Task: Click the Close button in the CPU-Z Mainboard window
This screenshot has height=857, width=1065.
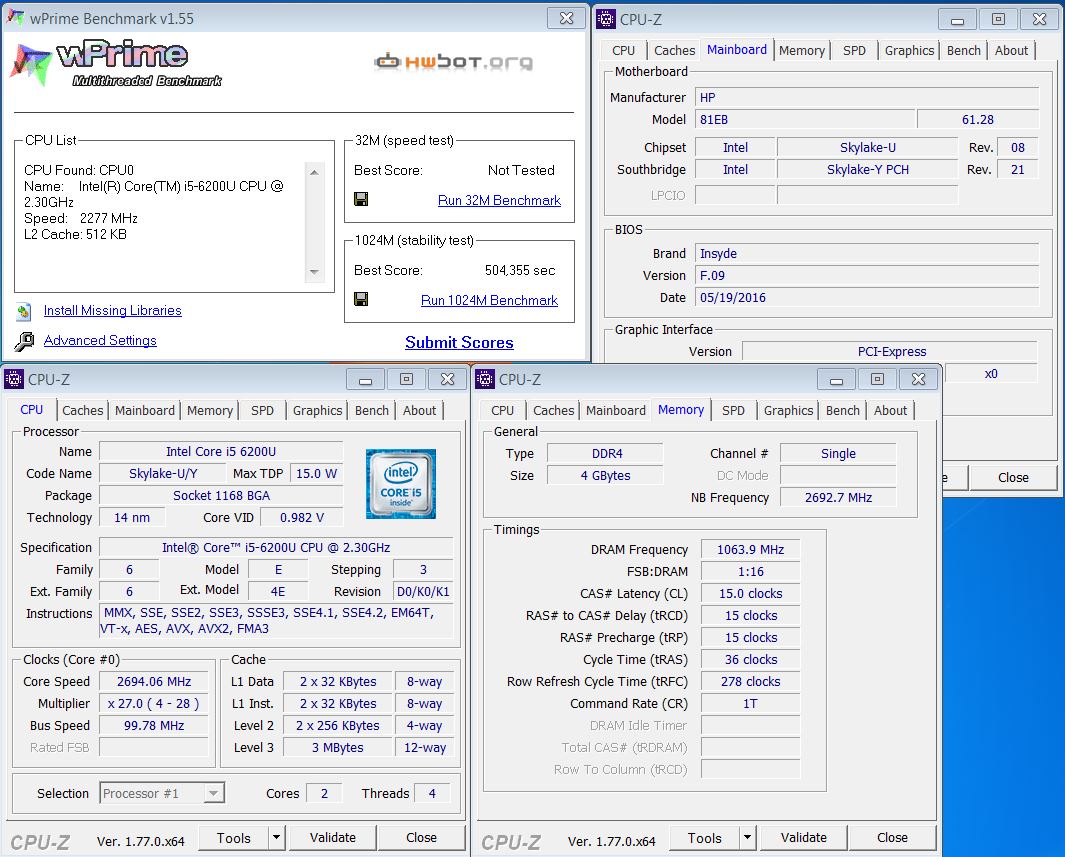Action: [x=1013, y=477]
